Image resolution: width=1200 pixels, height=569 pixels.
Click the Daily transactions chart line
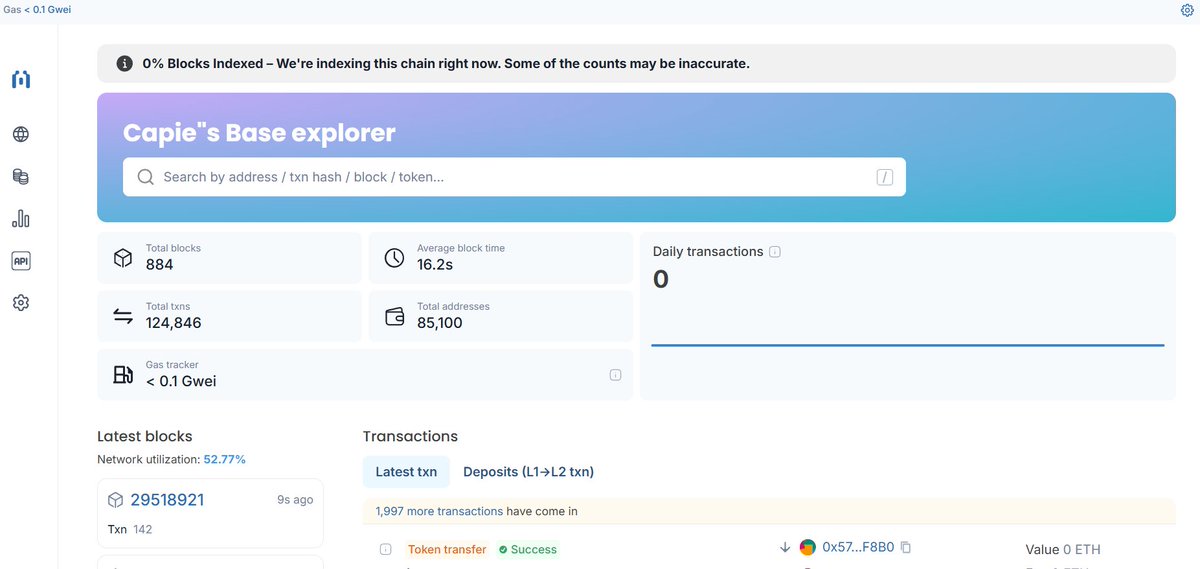[907, 345]
